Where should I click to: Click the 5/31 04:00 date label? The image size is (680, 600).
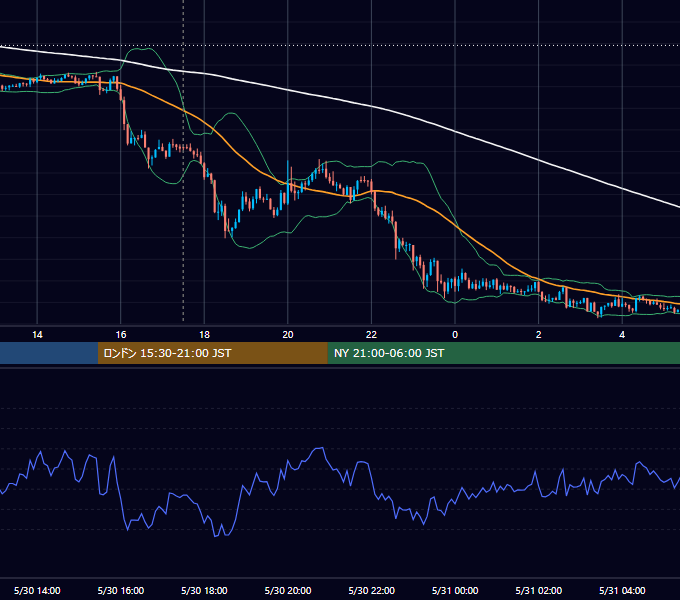tap(622, 590)
